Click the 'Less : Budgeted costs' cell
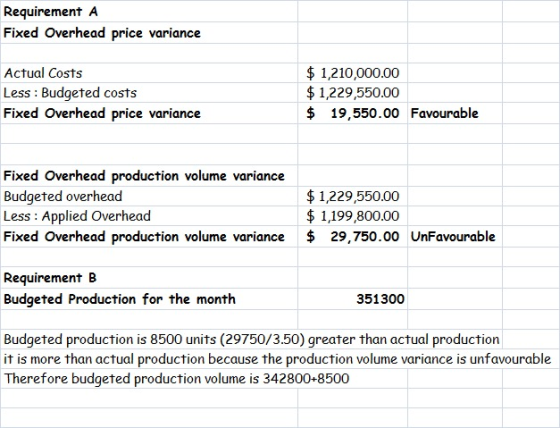This screenshot has width=560, height=428. [149, 93]
